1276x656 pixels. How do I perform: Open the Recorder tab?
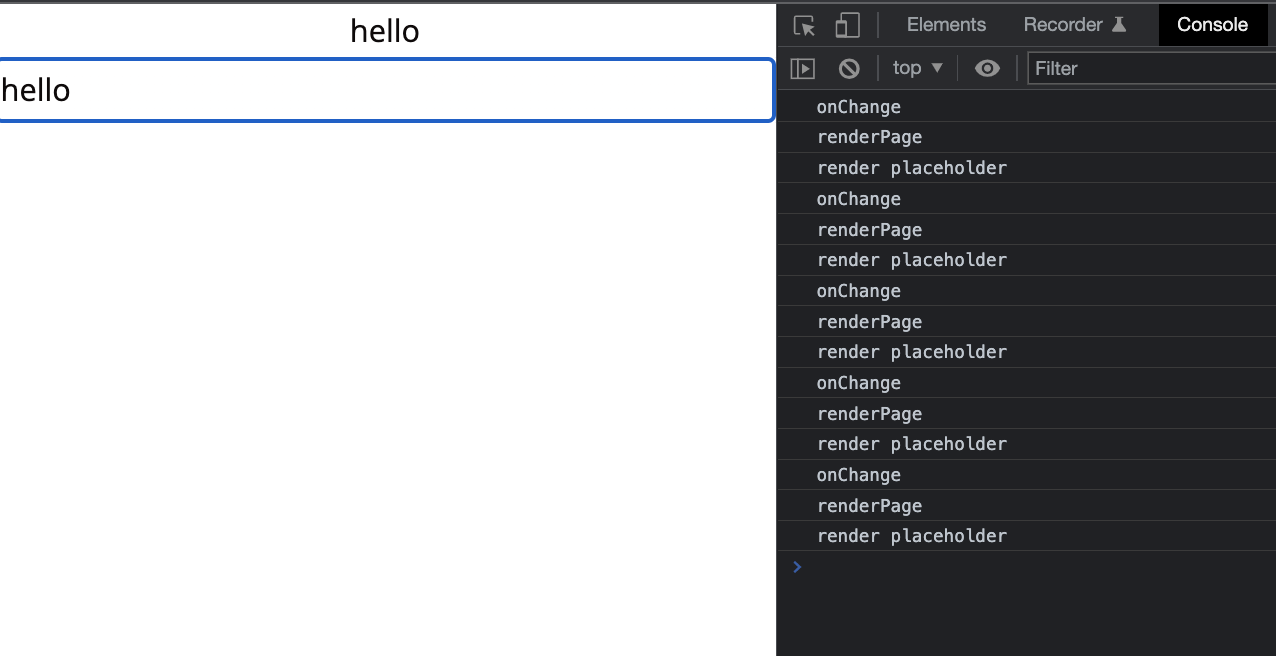click(1062, 25)
